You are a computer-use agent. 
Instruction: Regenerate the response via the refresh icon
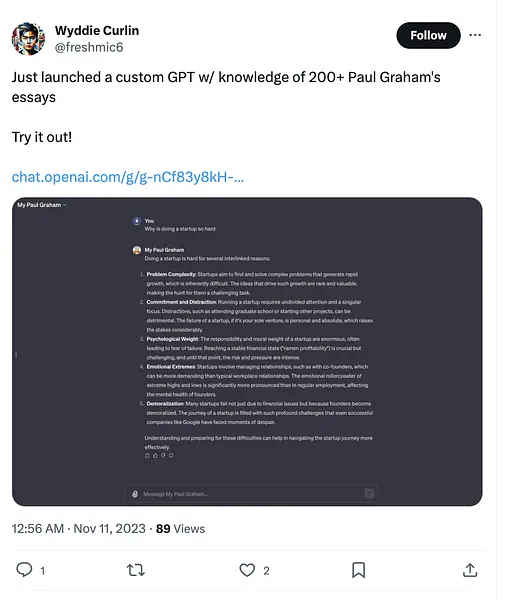point(171,456)
